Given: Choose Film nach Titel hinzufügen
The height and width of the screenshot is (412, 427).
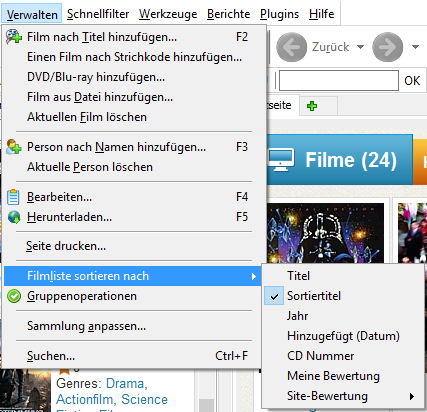Looking at the screenshot, I should tap(133, 37).
